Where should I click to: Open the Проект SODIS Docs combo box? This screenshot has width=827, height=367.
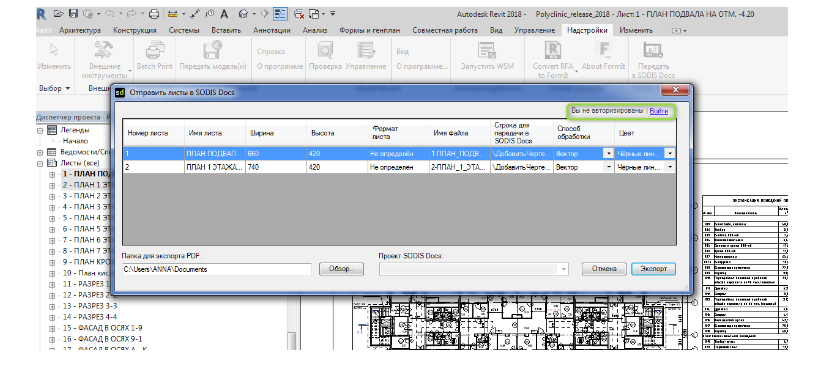point(474,269)
